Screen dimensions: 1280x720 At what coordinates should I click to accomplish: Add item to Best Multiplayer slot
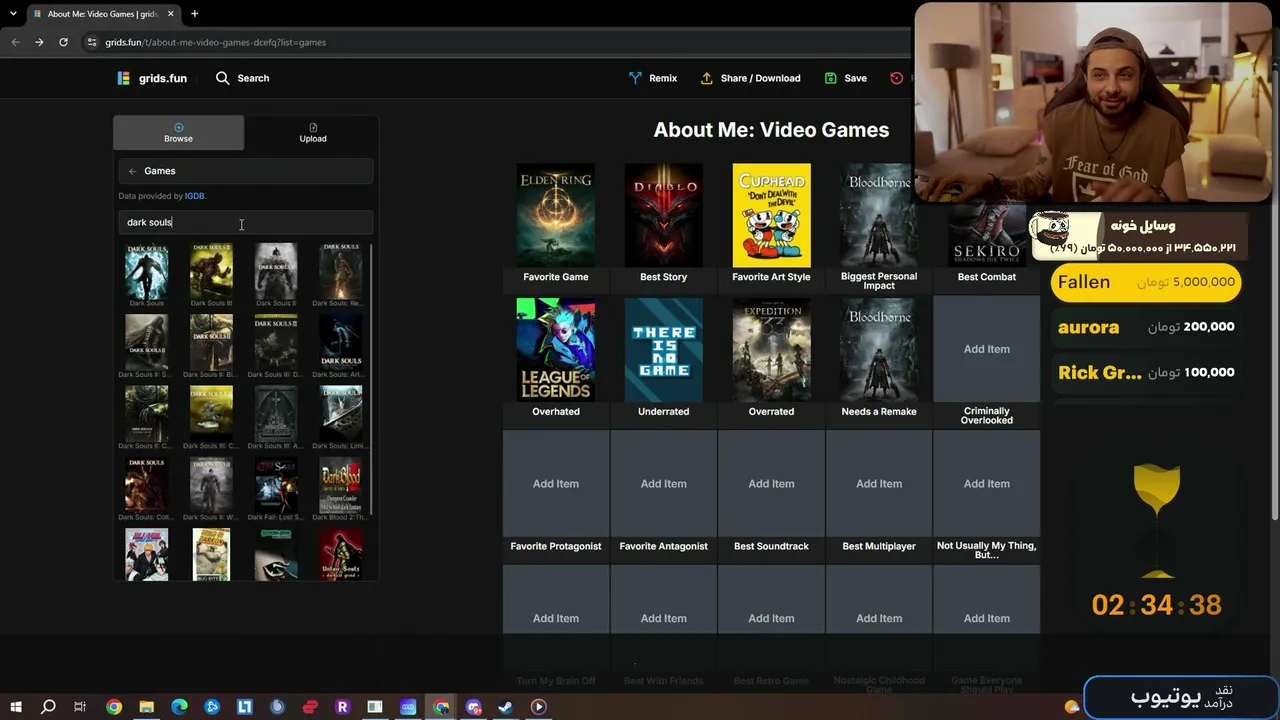[x=879, y=484]
